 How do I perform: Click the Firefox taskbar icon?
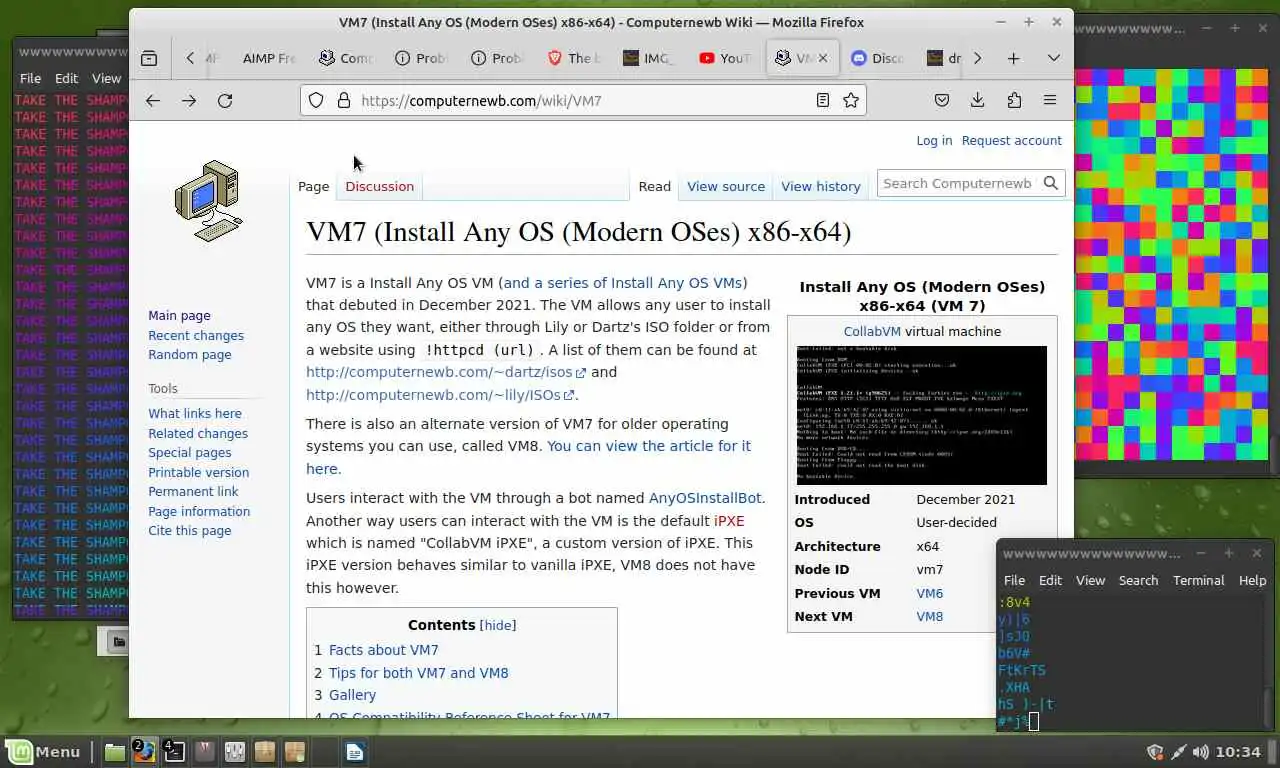coord(145,752)
